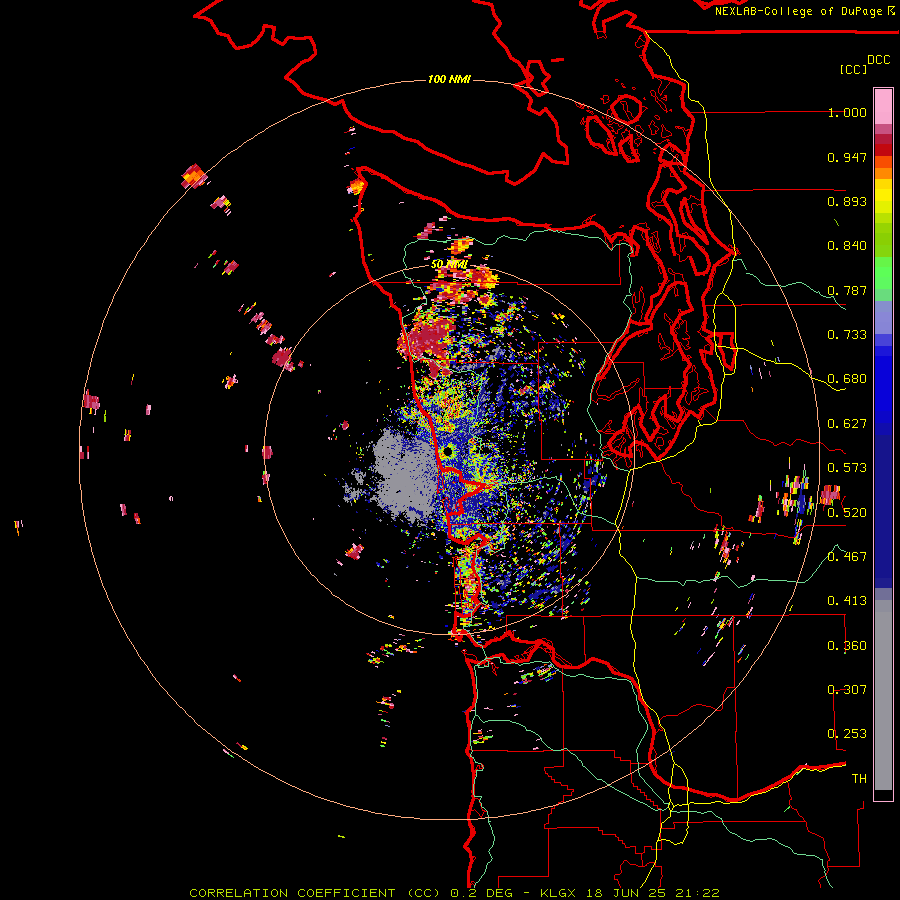Click the 18 JUN 25 date text
This screenshot has width=900, height=900.
624,893
